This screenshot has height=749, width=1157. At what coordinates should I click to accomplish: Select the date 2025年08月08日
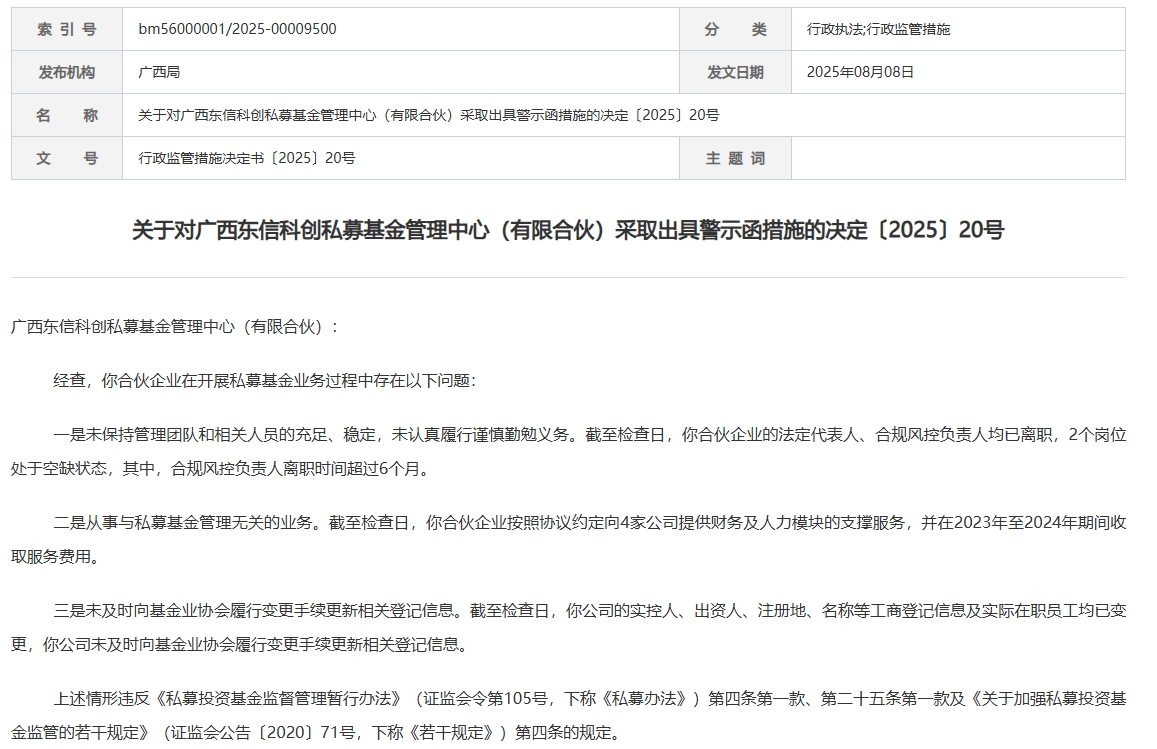pyautogui.click(x=860, y=72)
